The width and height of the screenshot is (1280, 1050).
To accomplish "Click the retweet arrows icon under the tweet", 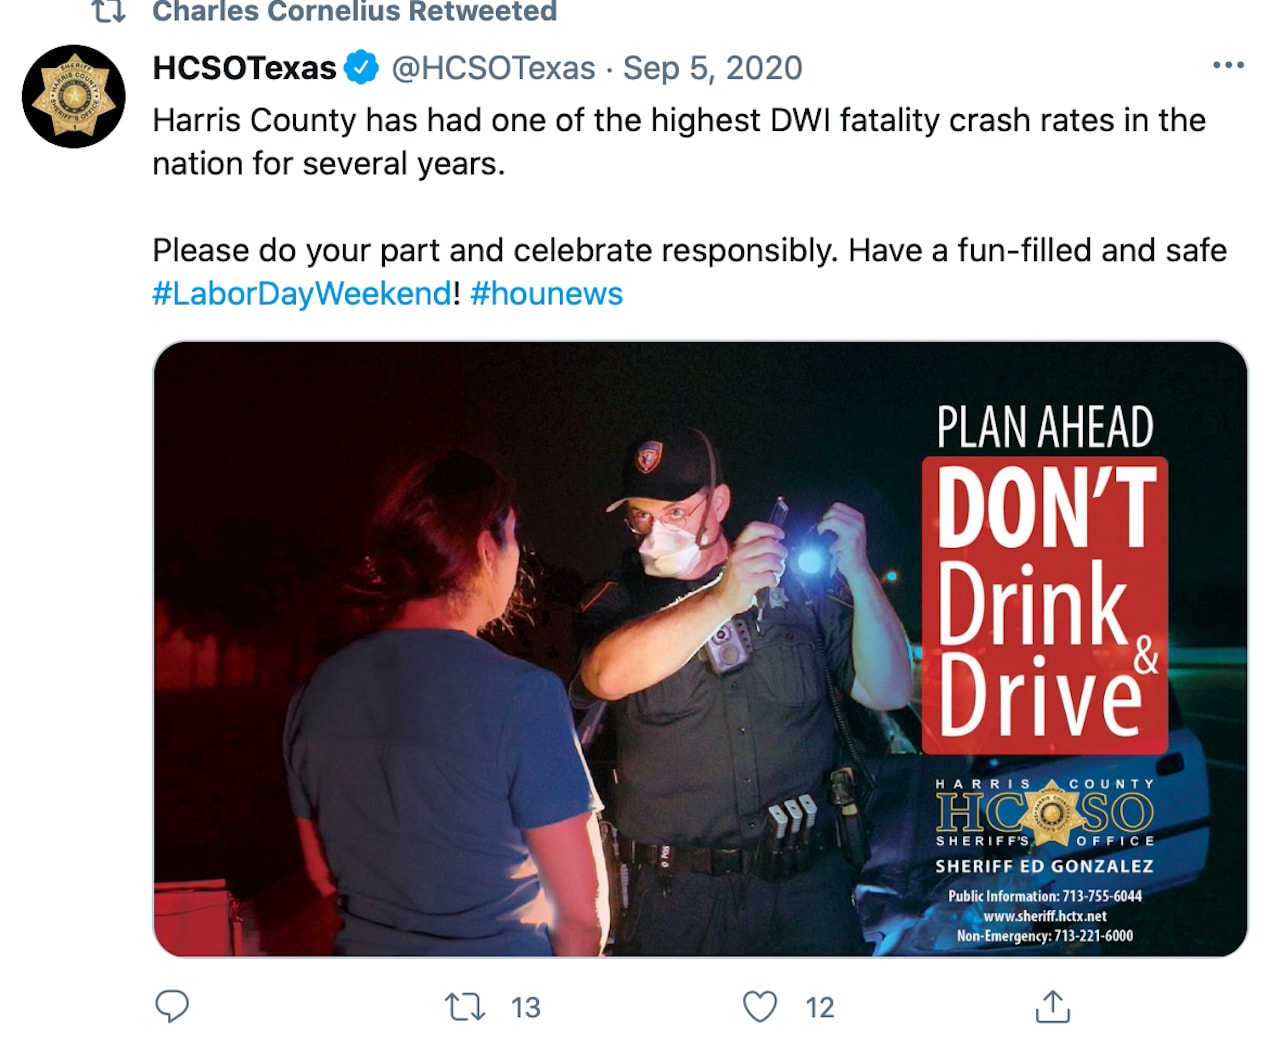I will pyautogui.click(x=465, y=1006).
